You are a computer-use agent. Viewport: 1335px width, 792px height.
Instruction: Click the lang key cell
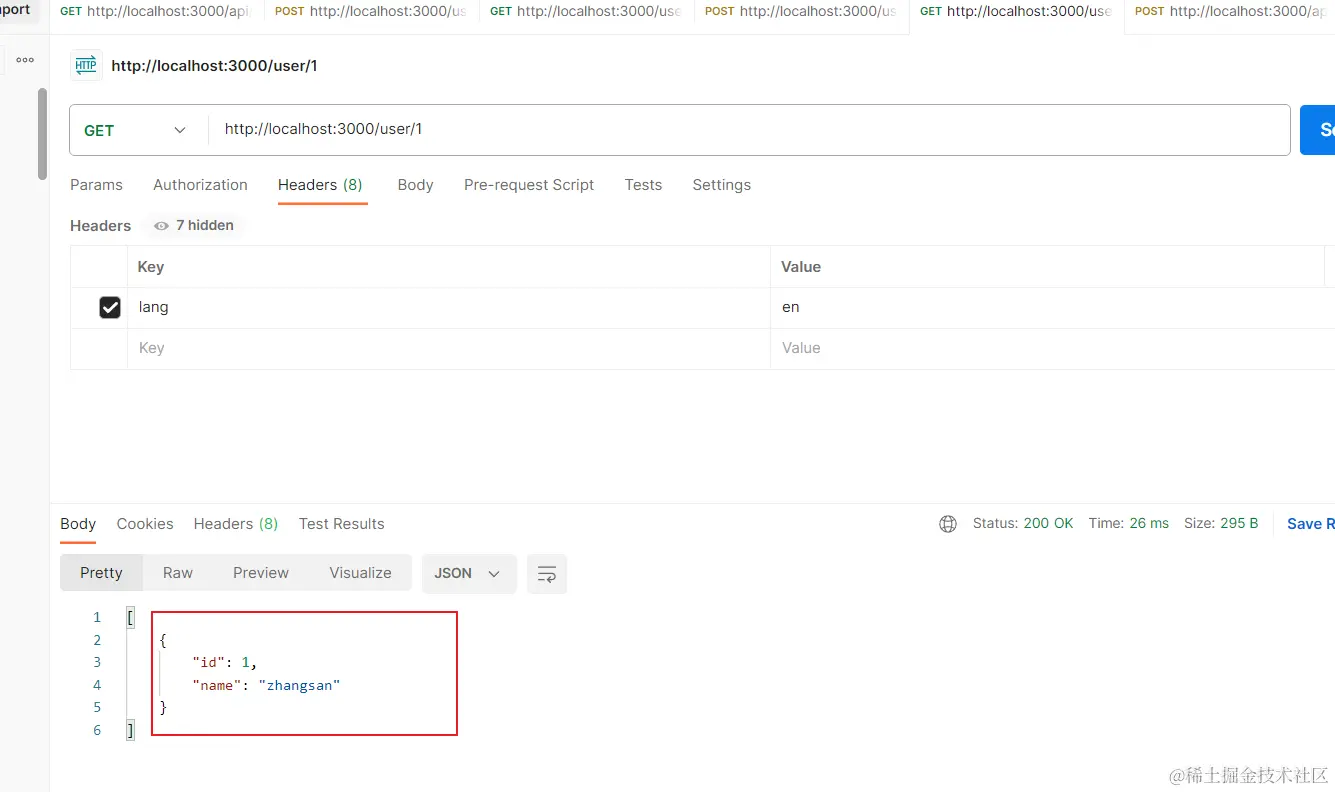pos(449,308)
